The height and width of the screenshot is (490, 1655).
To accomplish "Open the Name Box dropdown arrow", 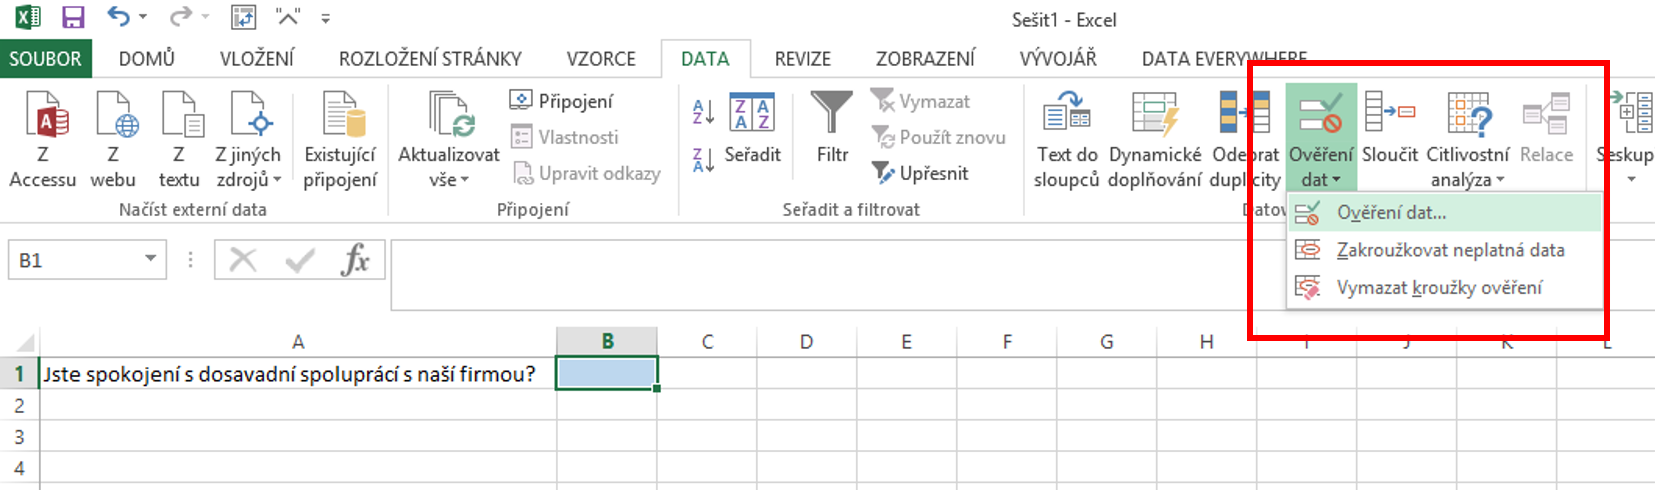I will [150, 259].
